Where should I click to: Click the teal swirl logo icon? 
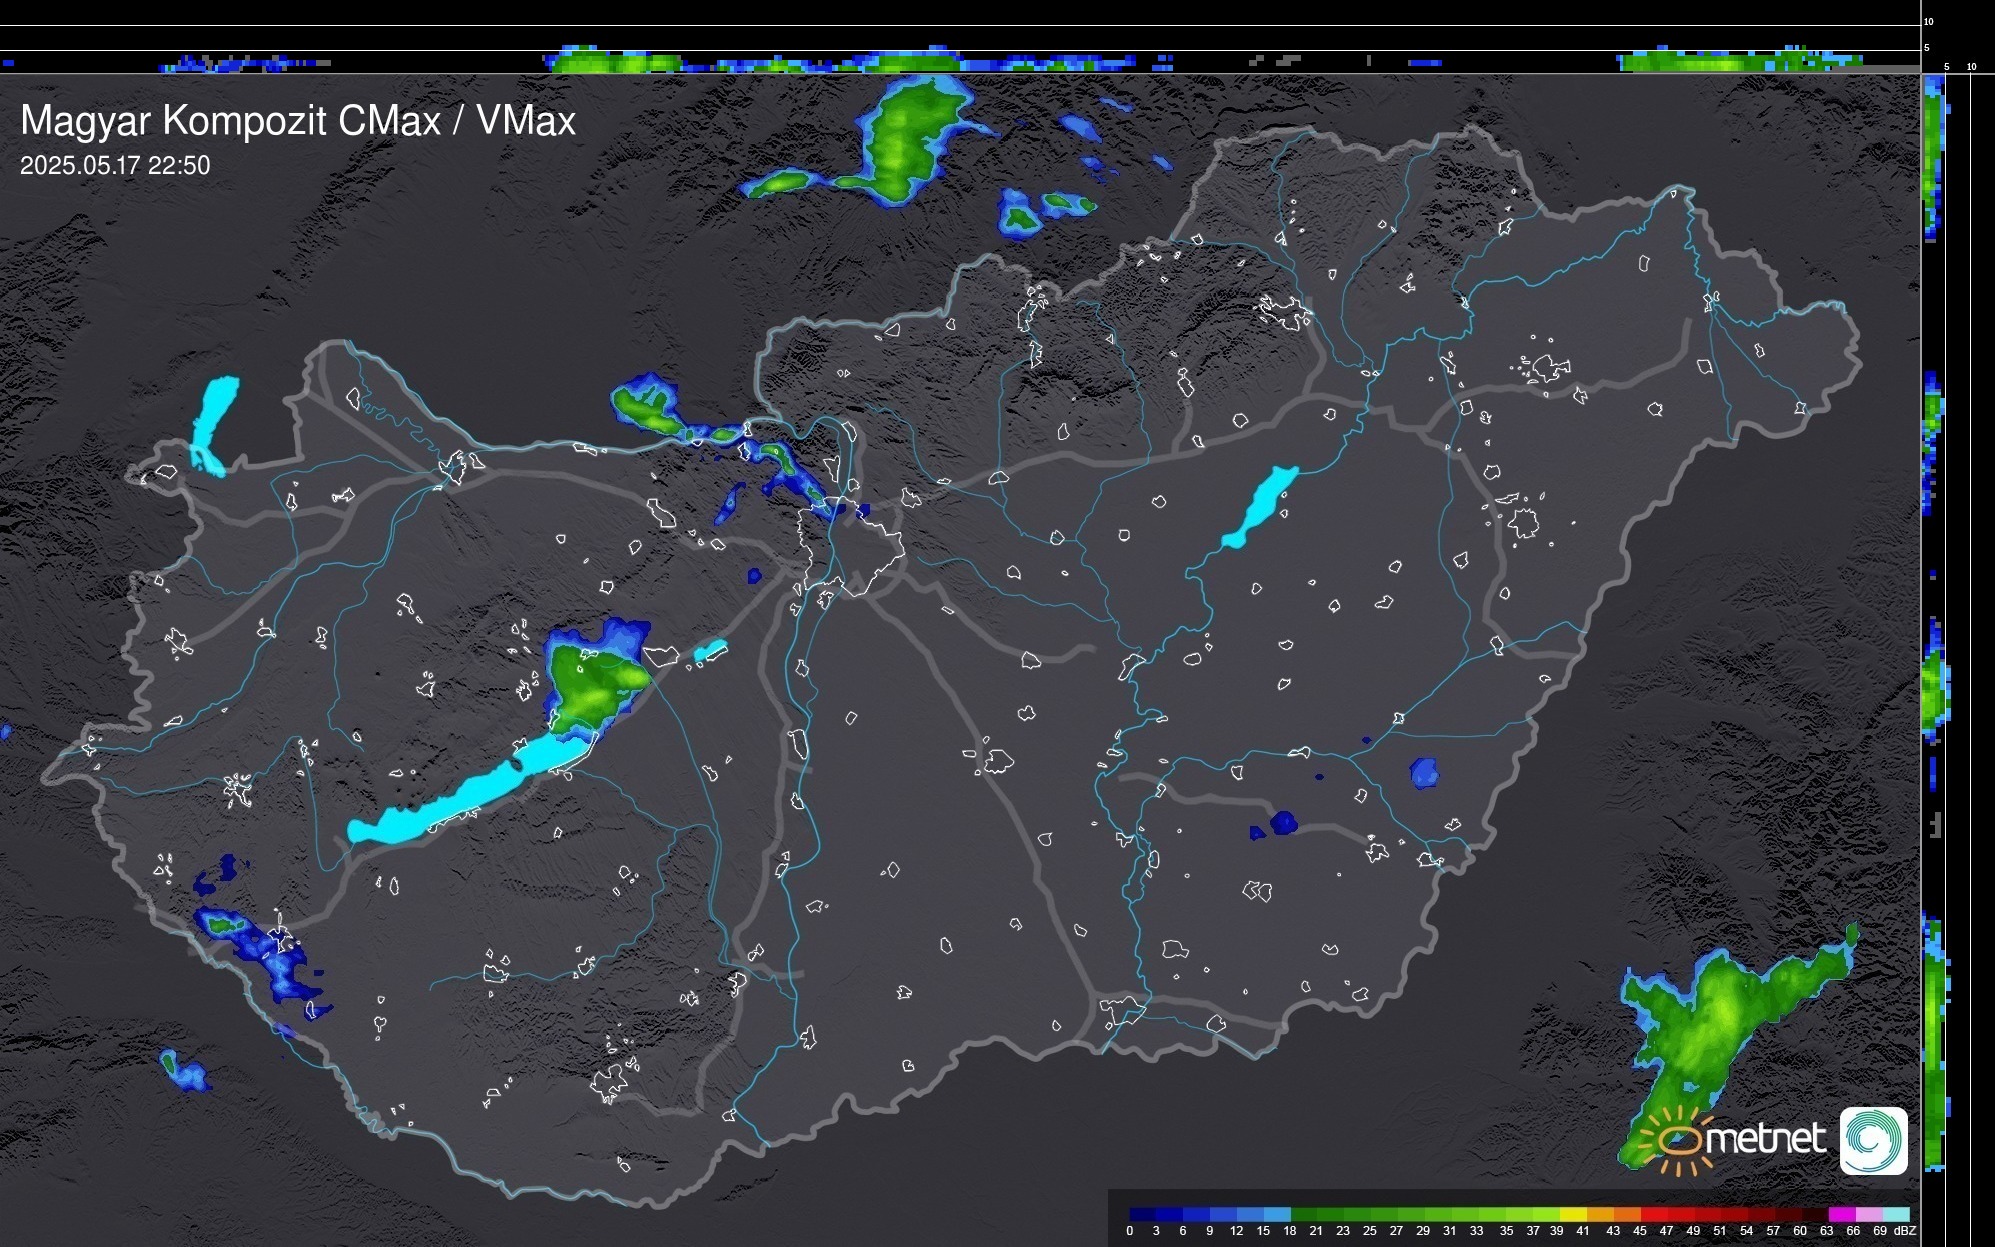click(1873, 1140)
